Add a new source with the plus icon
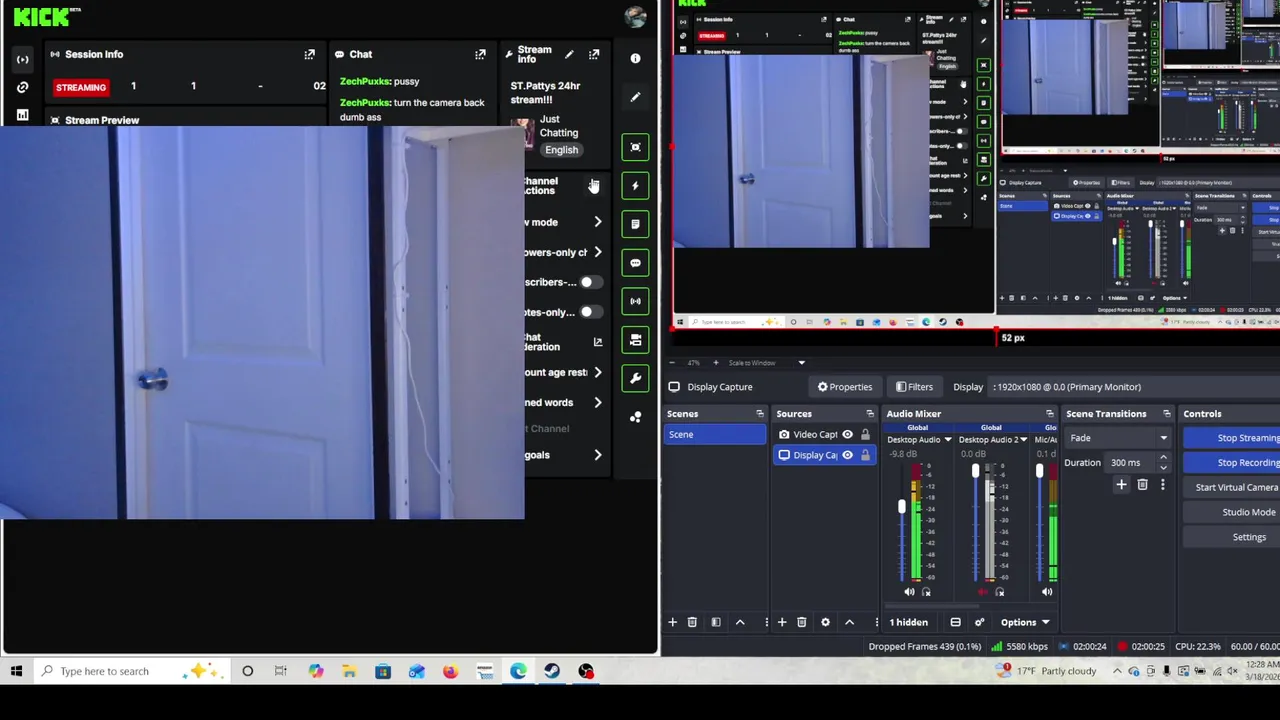This screenshot has height=720, width=1280. point(782,622)
